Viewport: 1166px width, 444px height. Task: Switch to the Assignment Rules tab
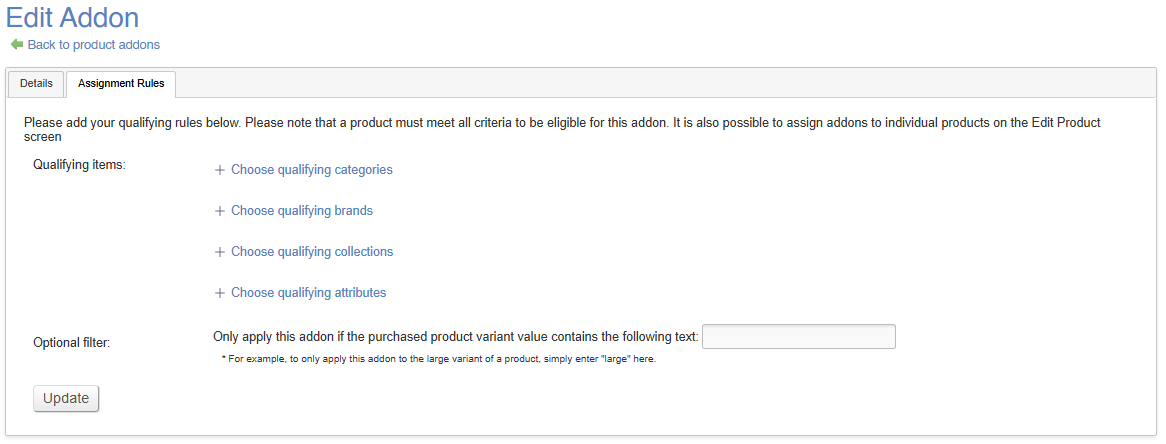click(x=121, y=83)
